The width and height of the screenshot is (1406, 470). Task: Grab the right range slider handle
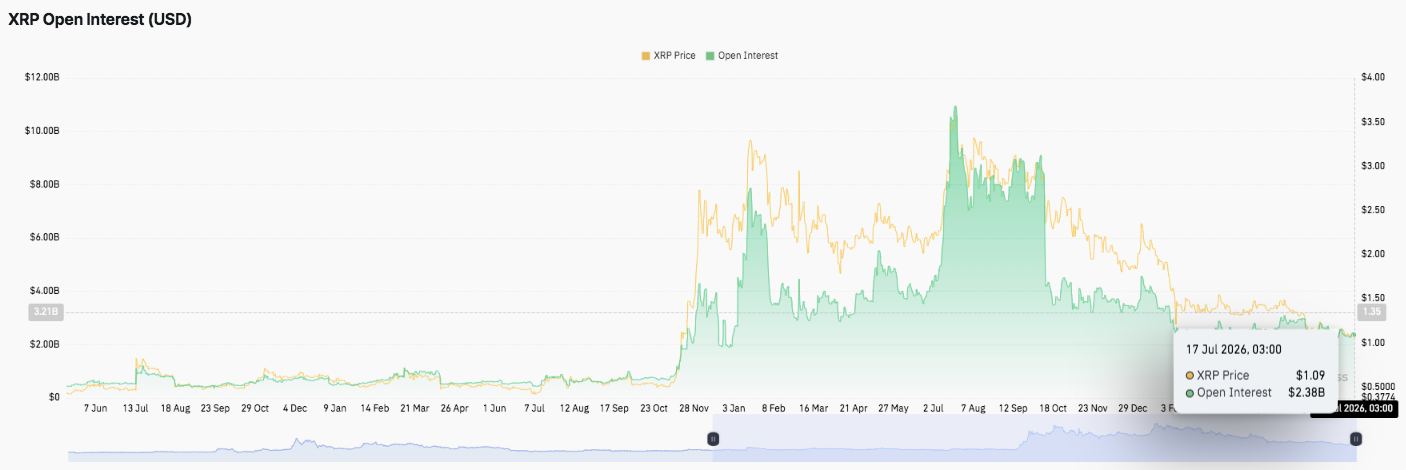(x=1356, y=438)
